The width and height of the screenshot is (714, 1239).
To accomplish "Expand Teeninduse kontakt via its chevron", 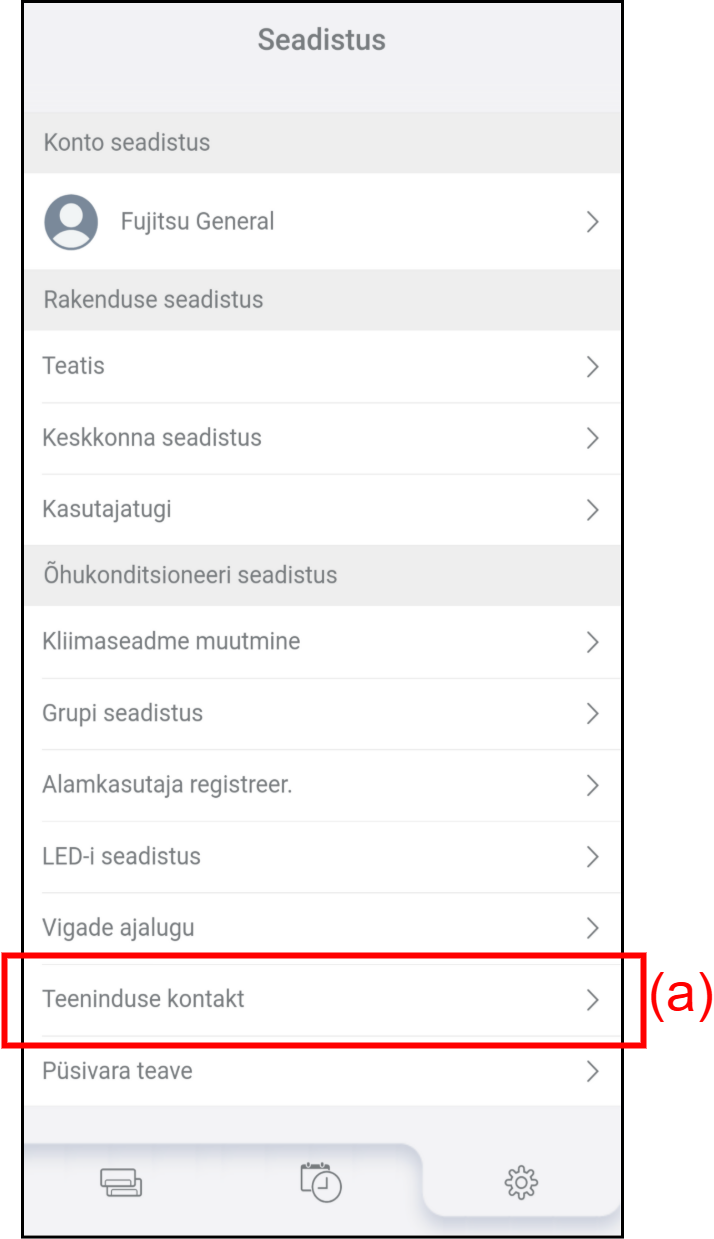I will click(x=592, y=999).
